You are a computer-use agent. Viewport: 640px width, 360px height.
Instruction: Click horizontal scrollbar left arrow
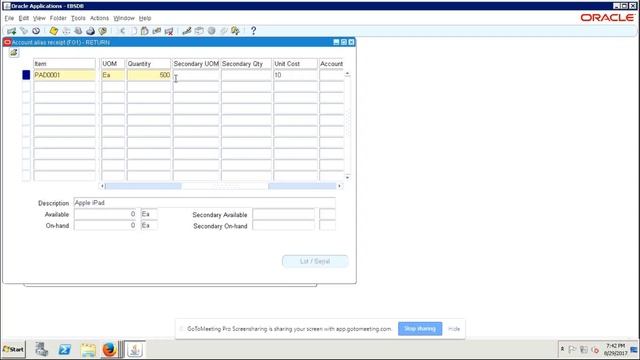click(102, 186)
